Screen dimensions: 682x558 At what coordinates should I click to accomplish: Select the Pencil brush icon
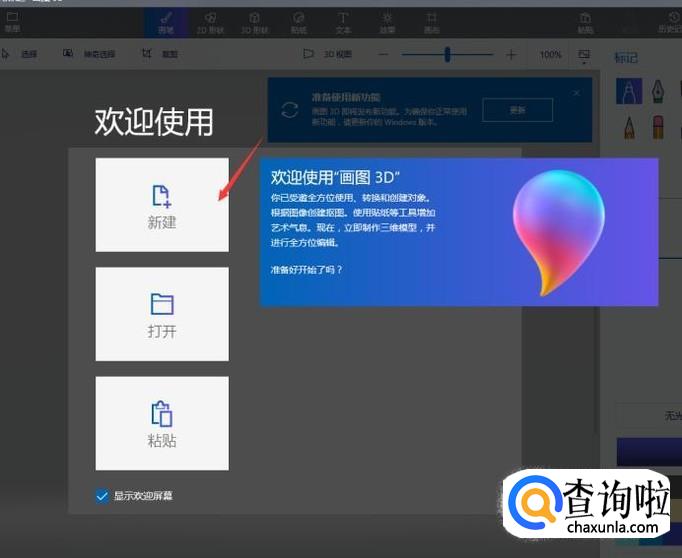(629, 127)
